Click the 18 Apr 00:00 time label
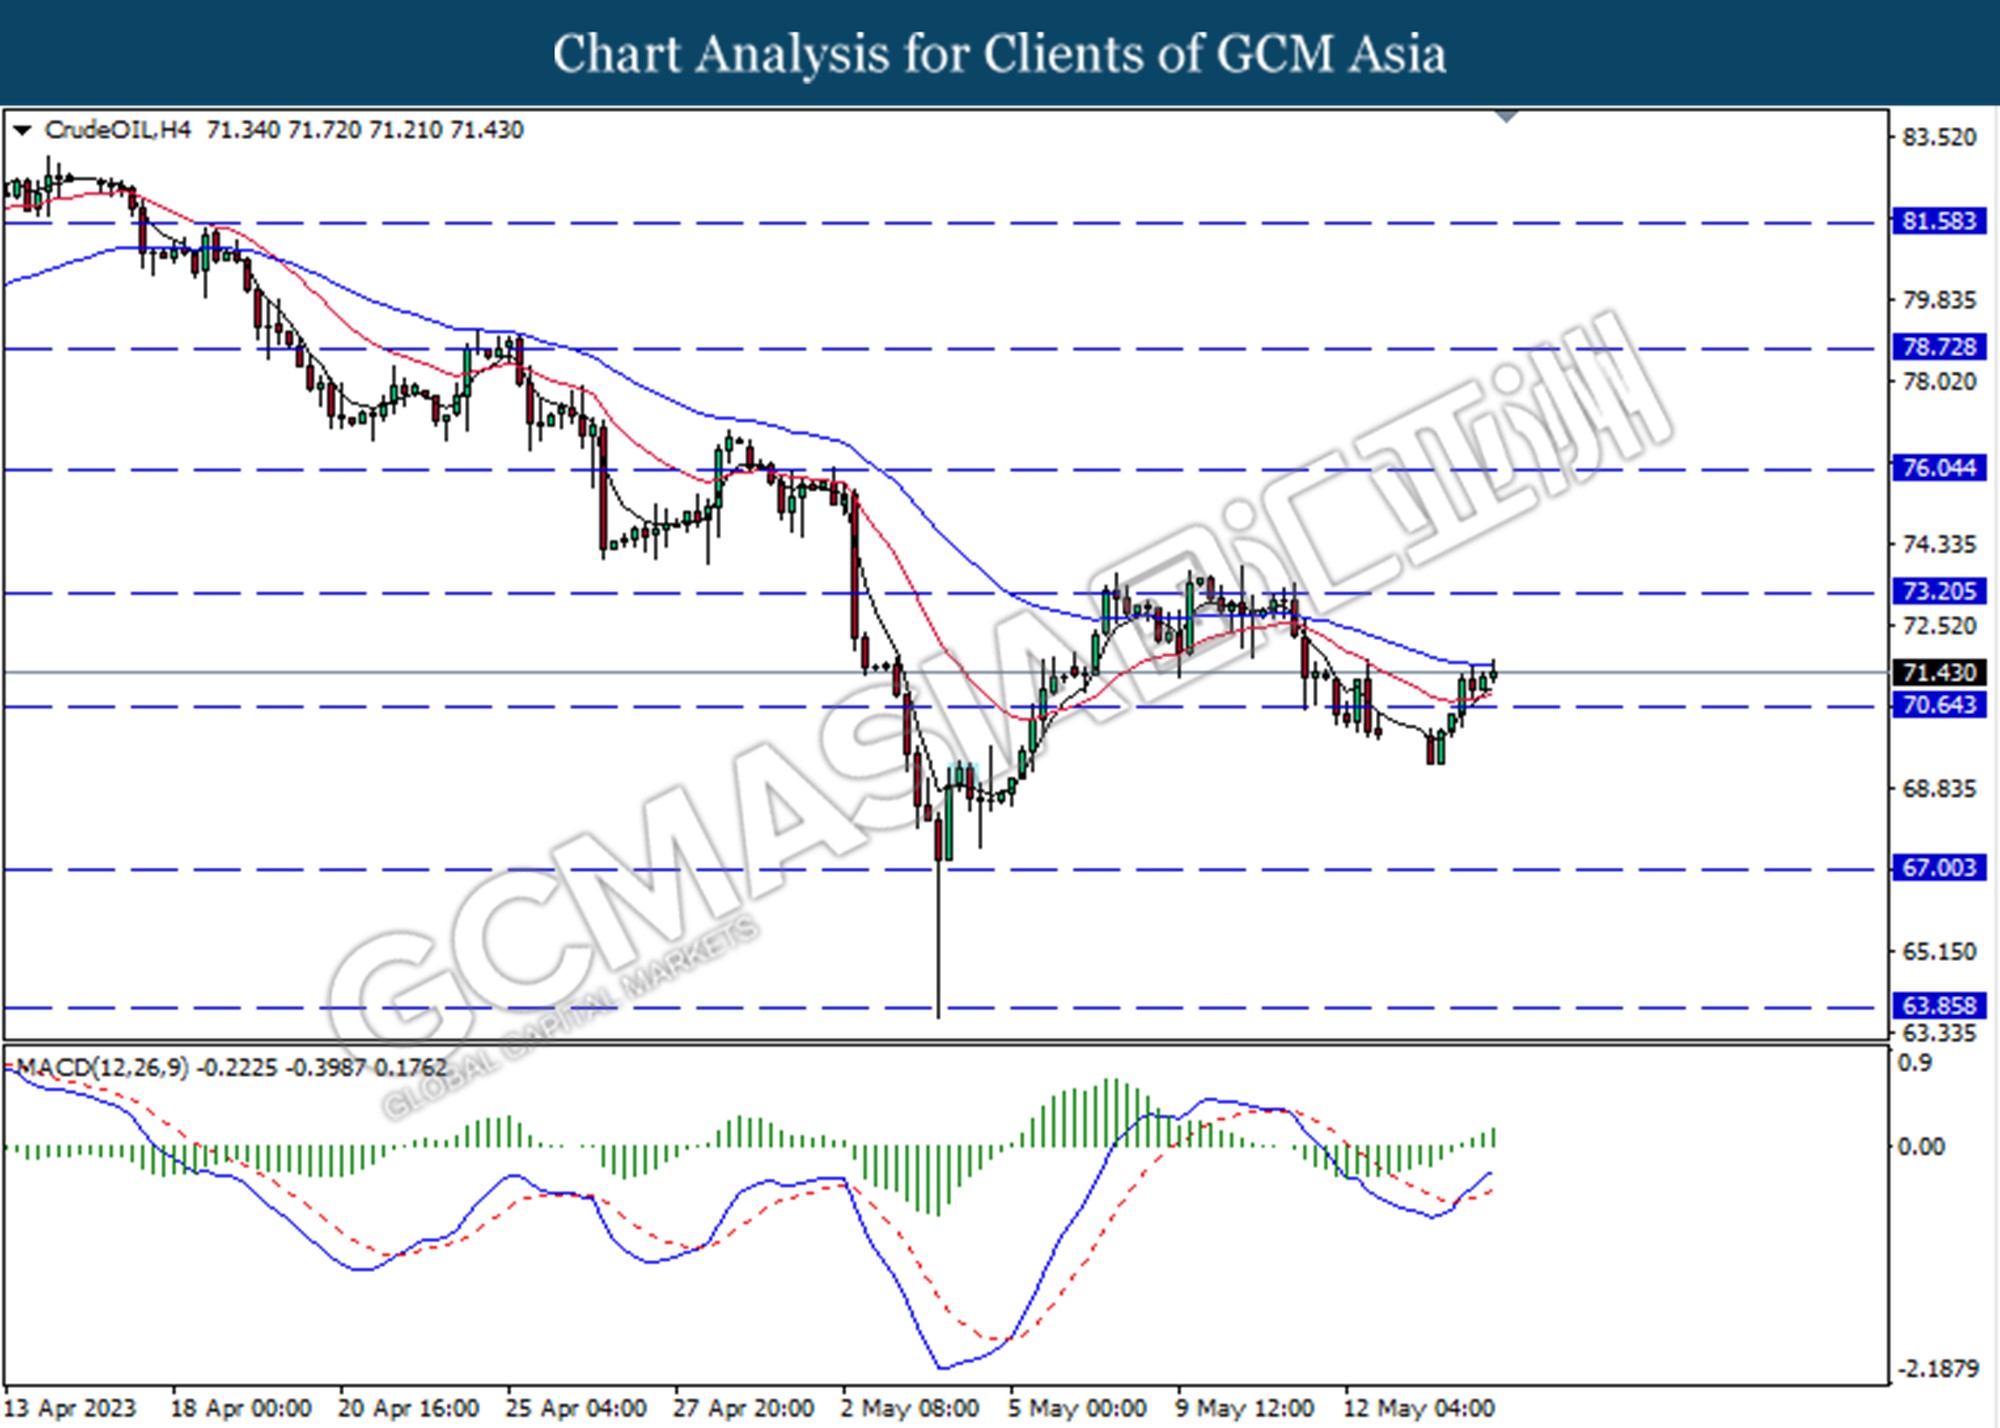 [x=241, y=1408]
